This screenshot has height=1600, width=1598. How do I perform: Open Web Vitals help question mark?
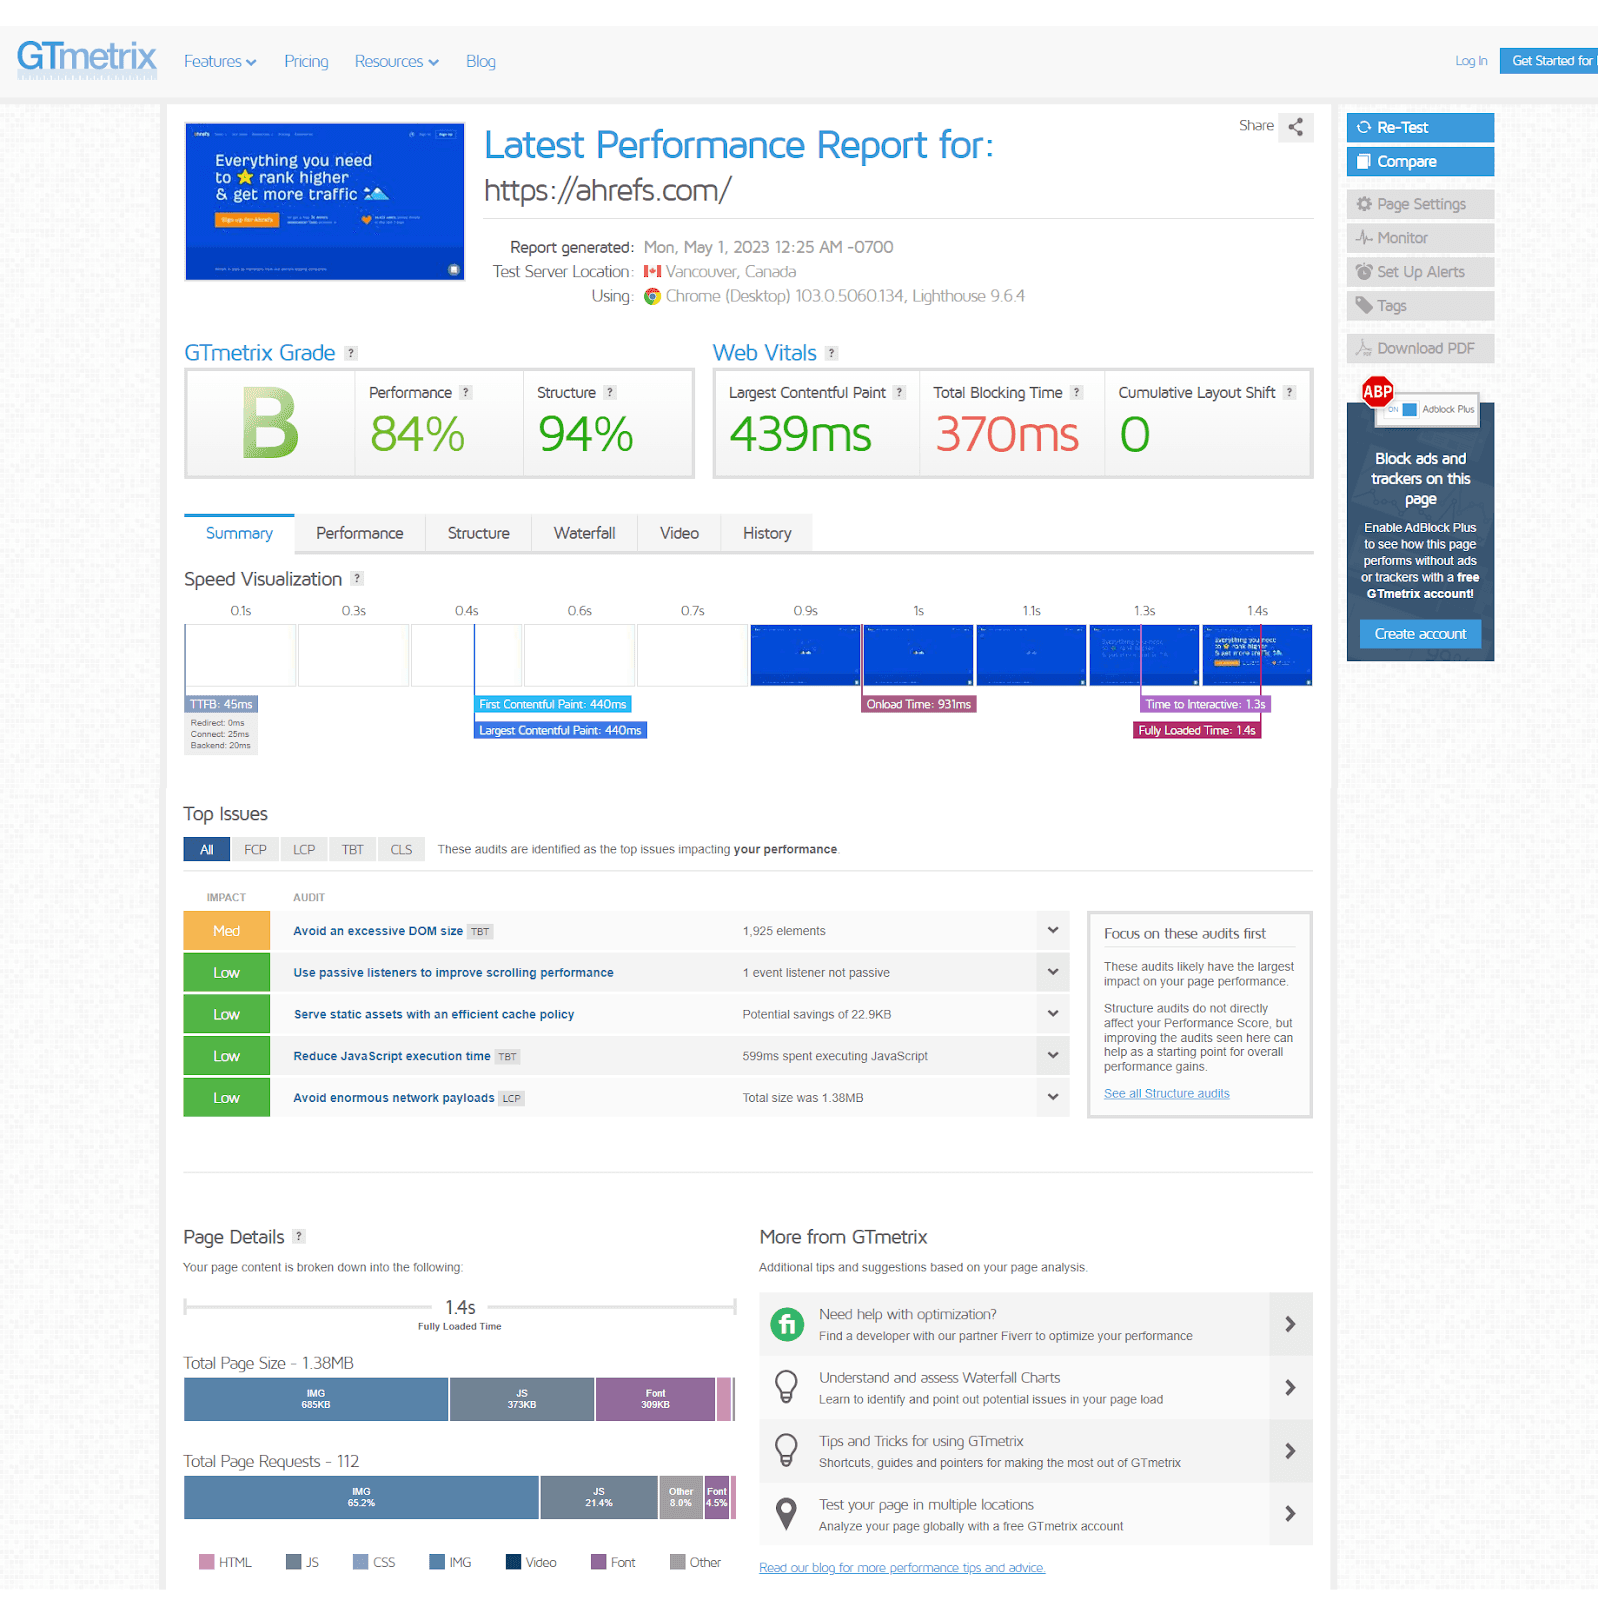[x=831, y=353]
